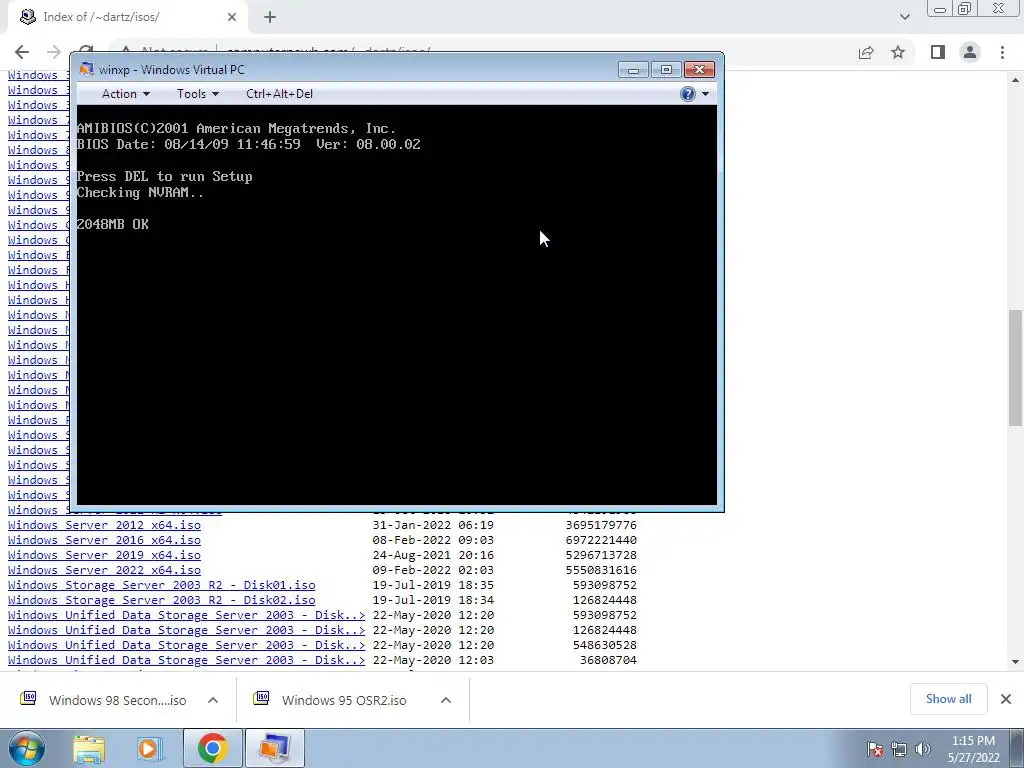Click the file size 6972221440 text

(x=601, y=540)
